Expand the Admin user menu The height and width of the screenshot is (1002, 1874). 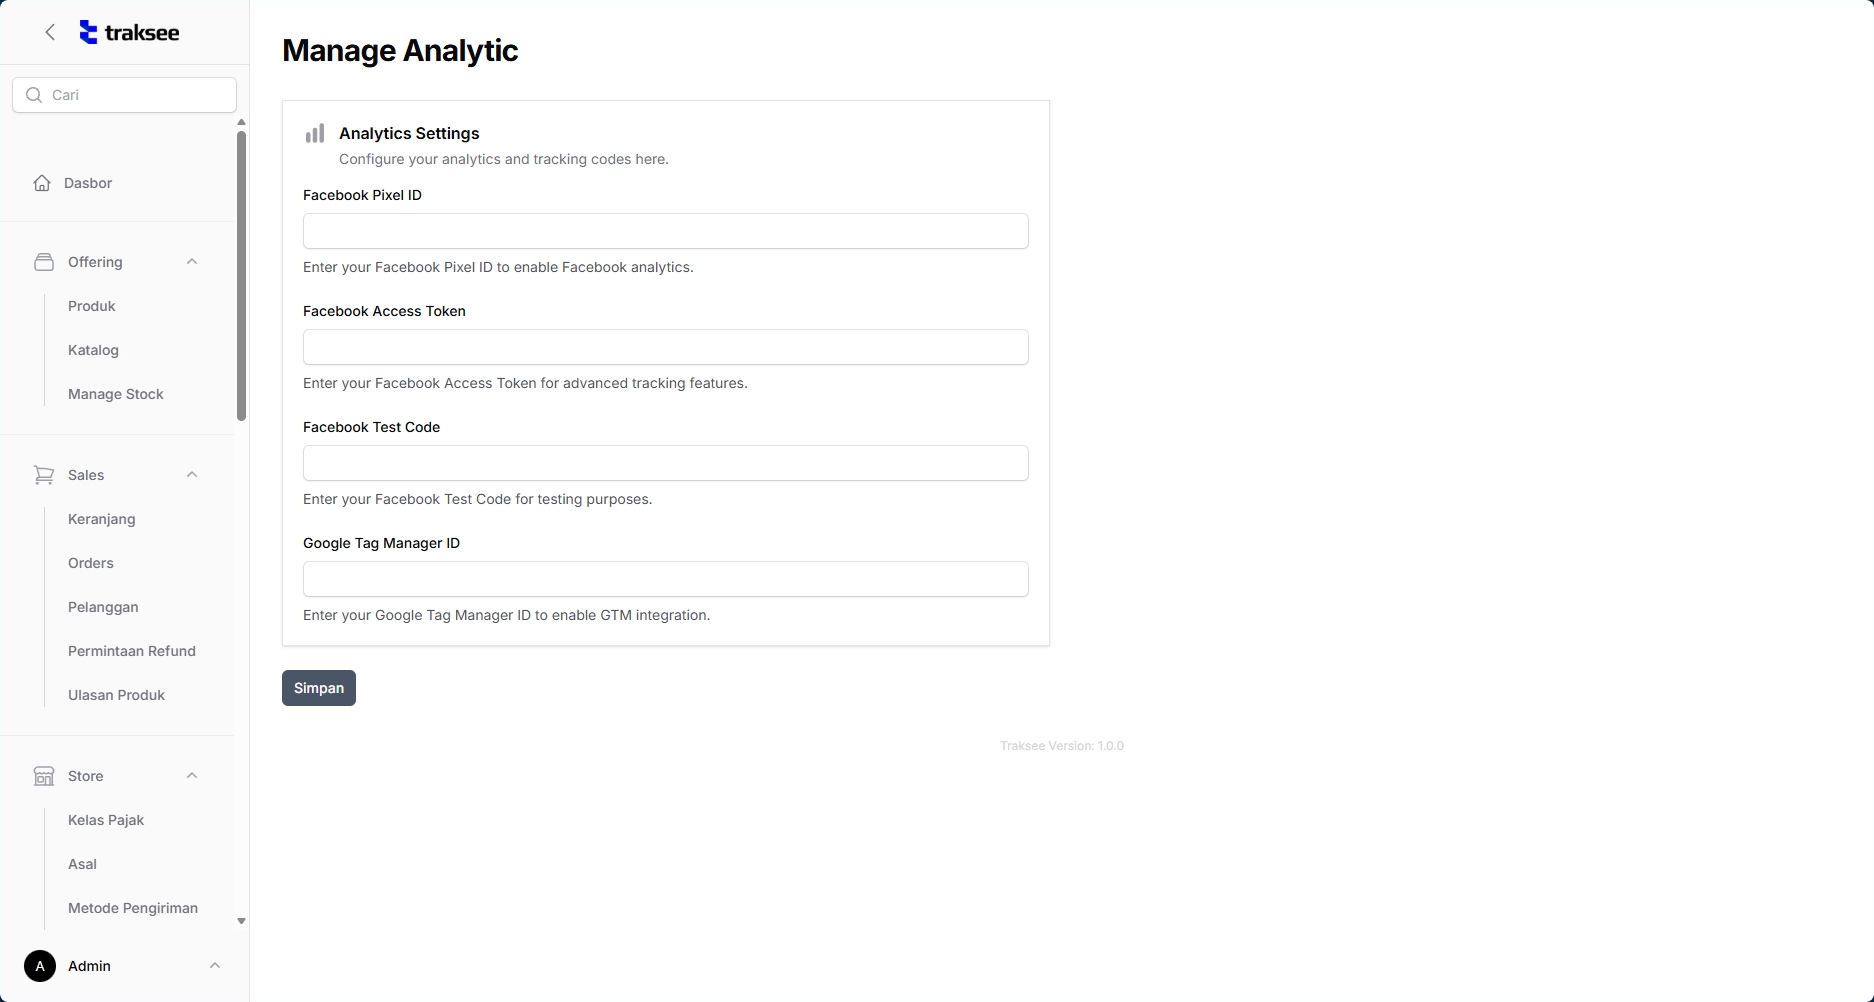tap(215, 966)
